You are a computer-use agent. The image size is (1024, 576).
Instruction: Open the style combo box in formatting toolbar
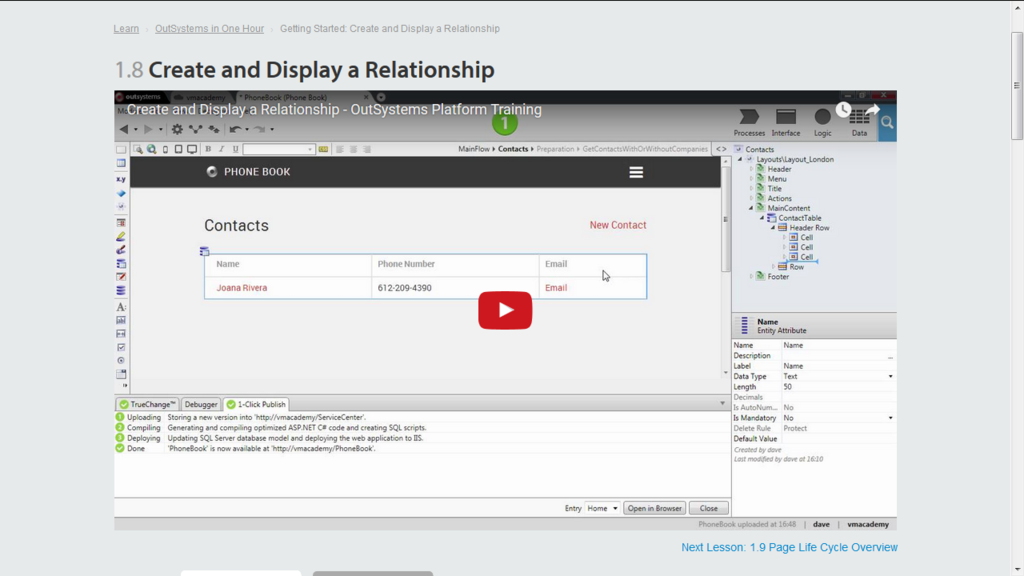point(278,150)
